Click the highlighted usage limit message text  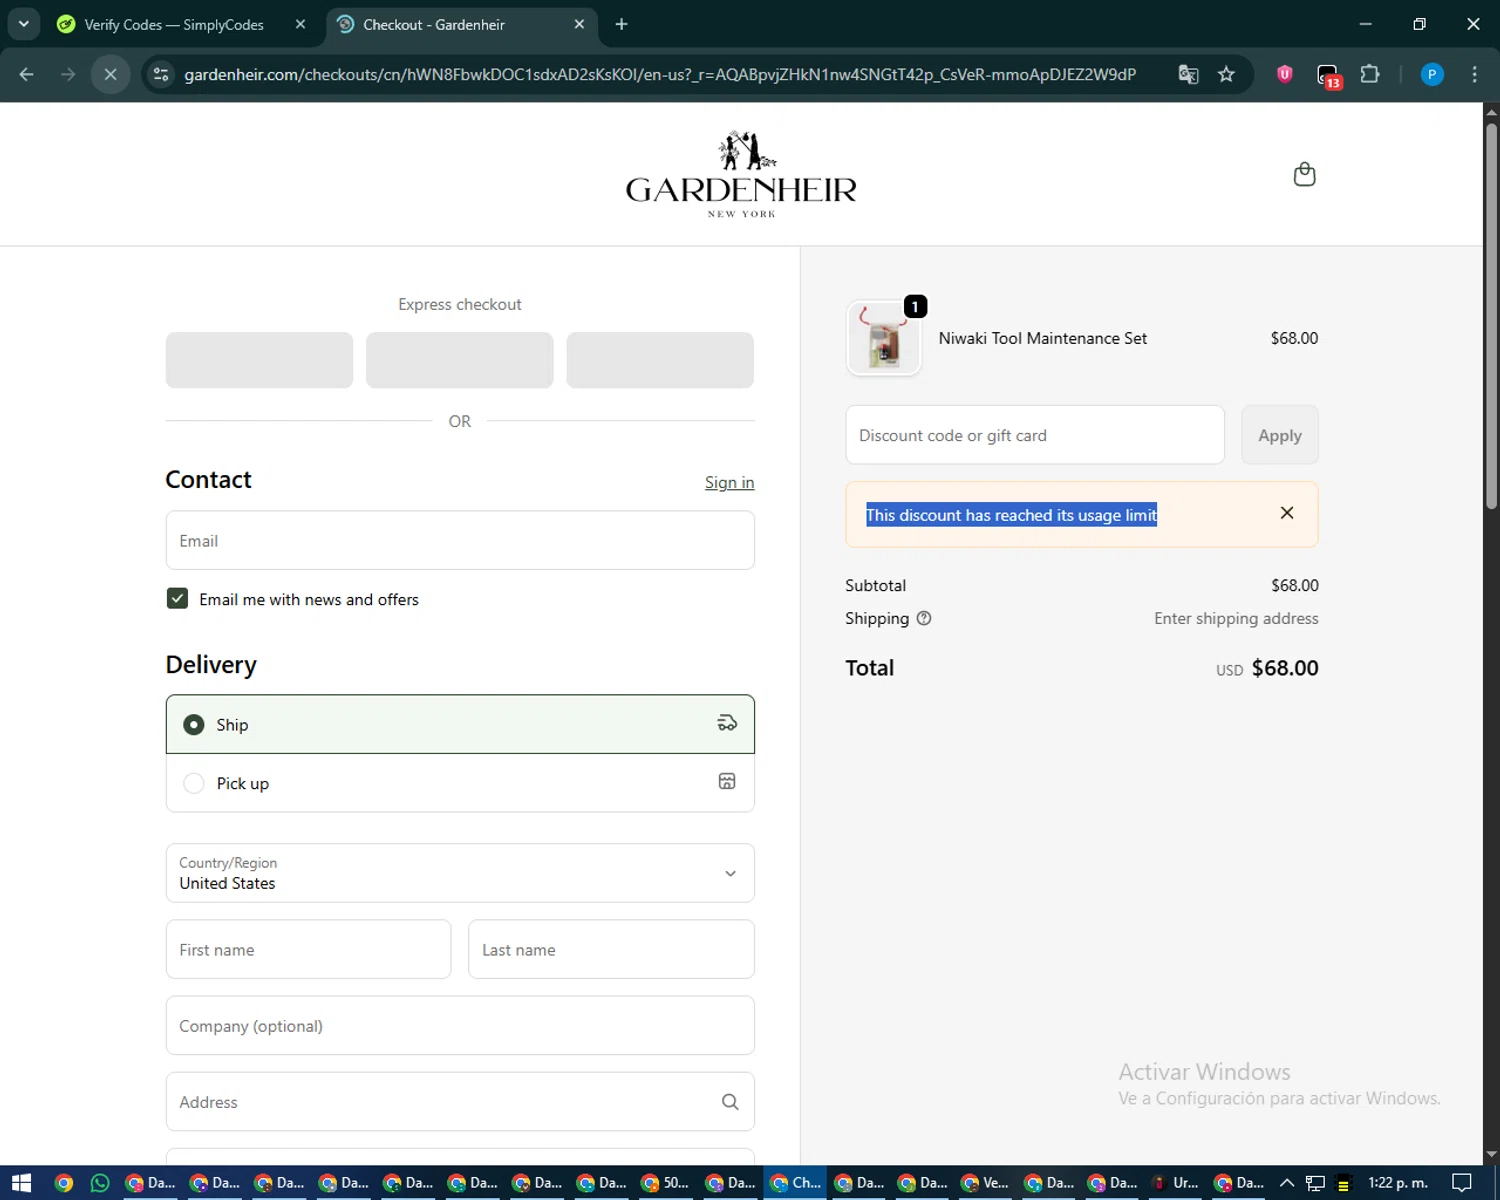(1011, 515)
